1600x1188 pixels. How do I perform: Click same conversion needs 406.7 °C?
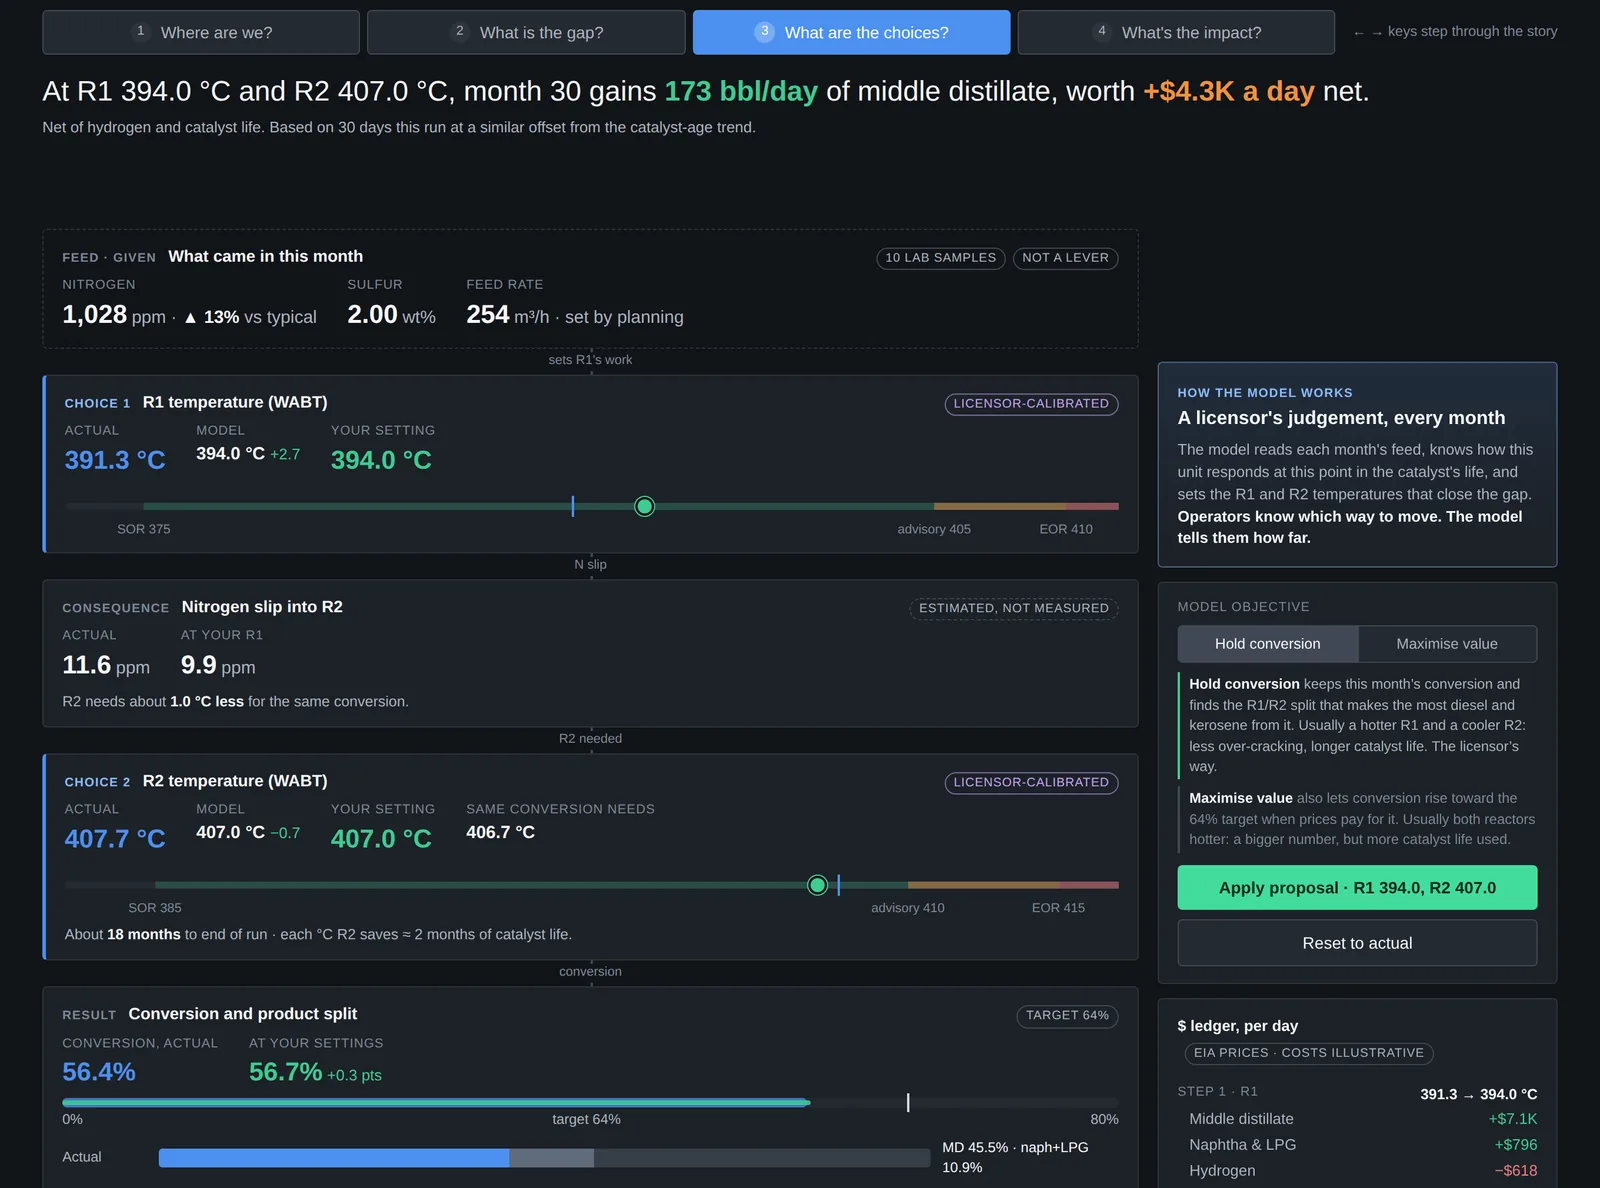point(500,832)
